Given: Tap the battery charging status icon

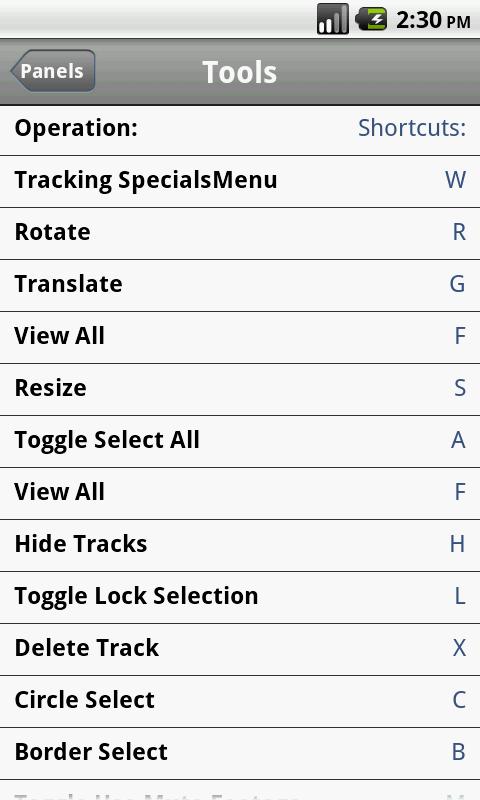Looking at the screenshot, I should [x=371, y=19].
